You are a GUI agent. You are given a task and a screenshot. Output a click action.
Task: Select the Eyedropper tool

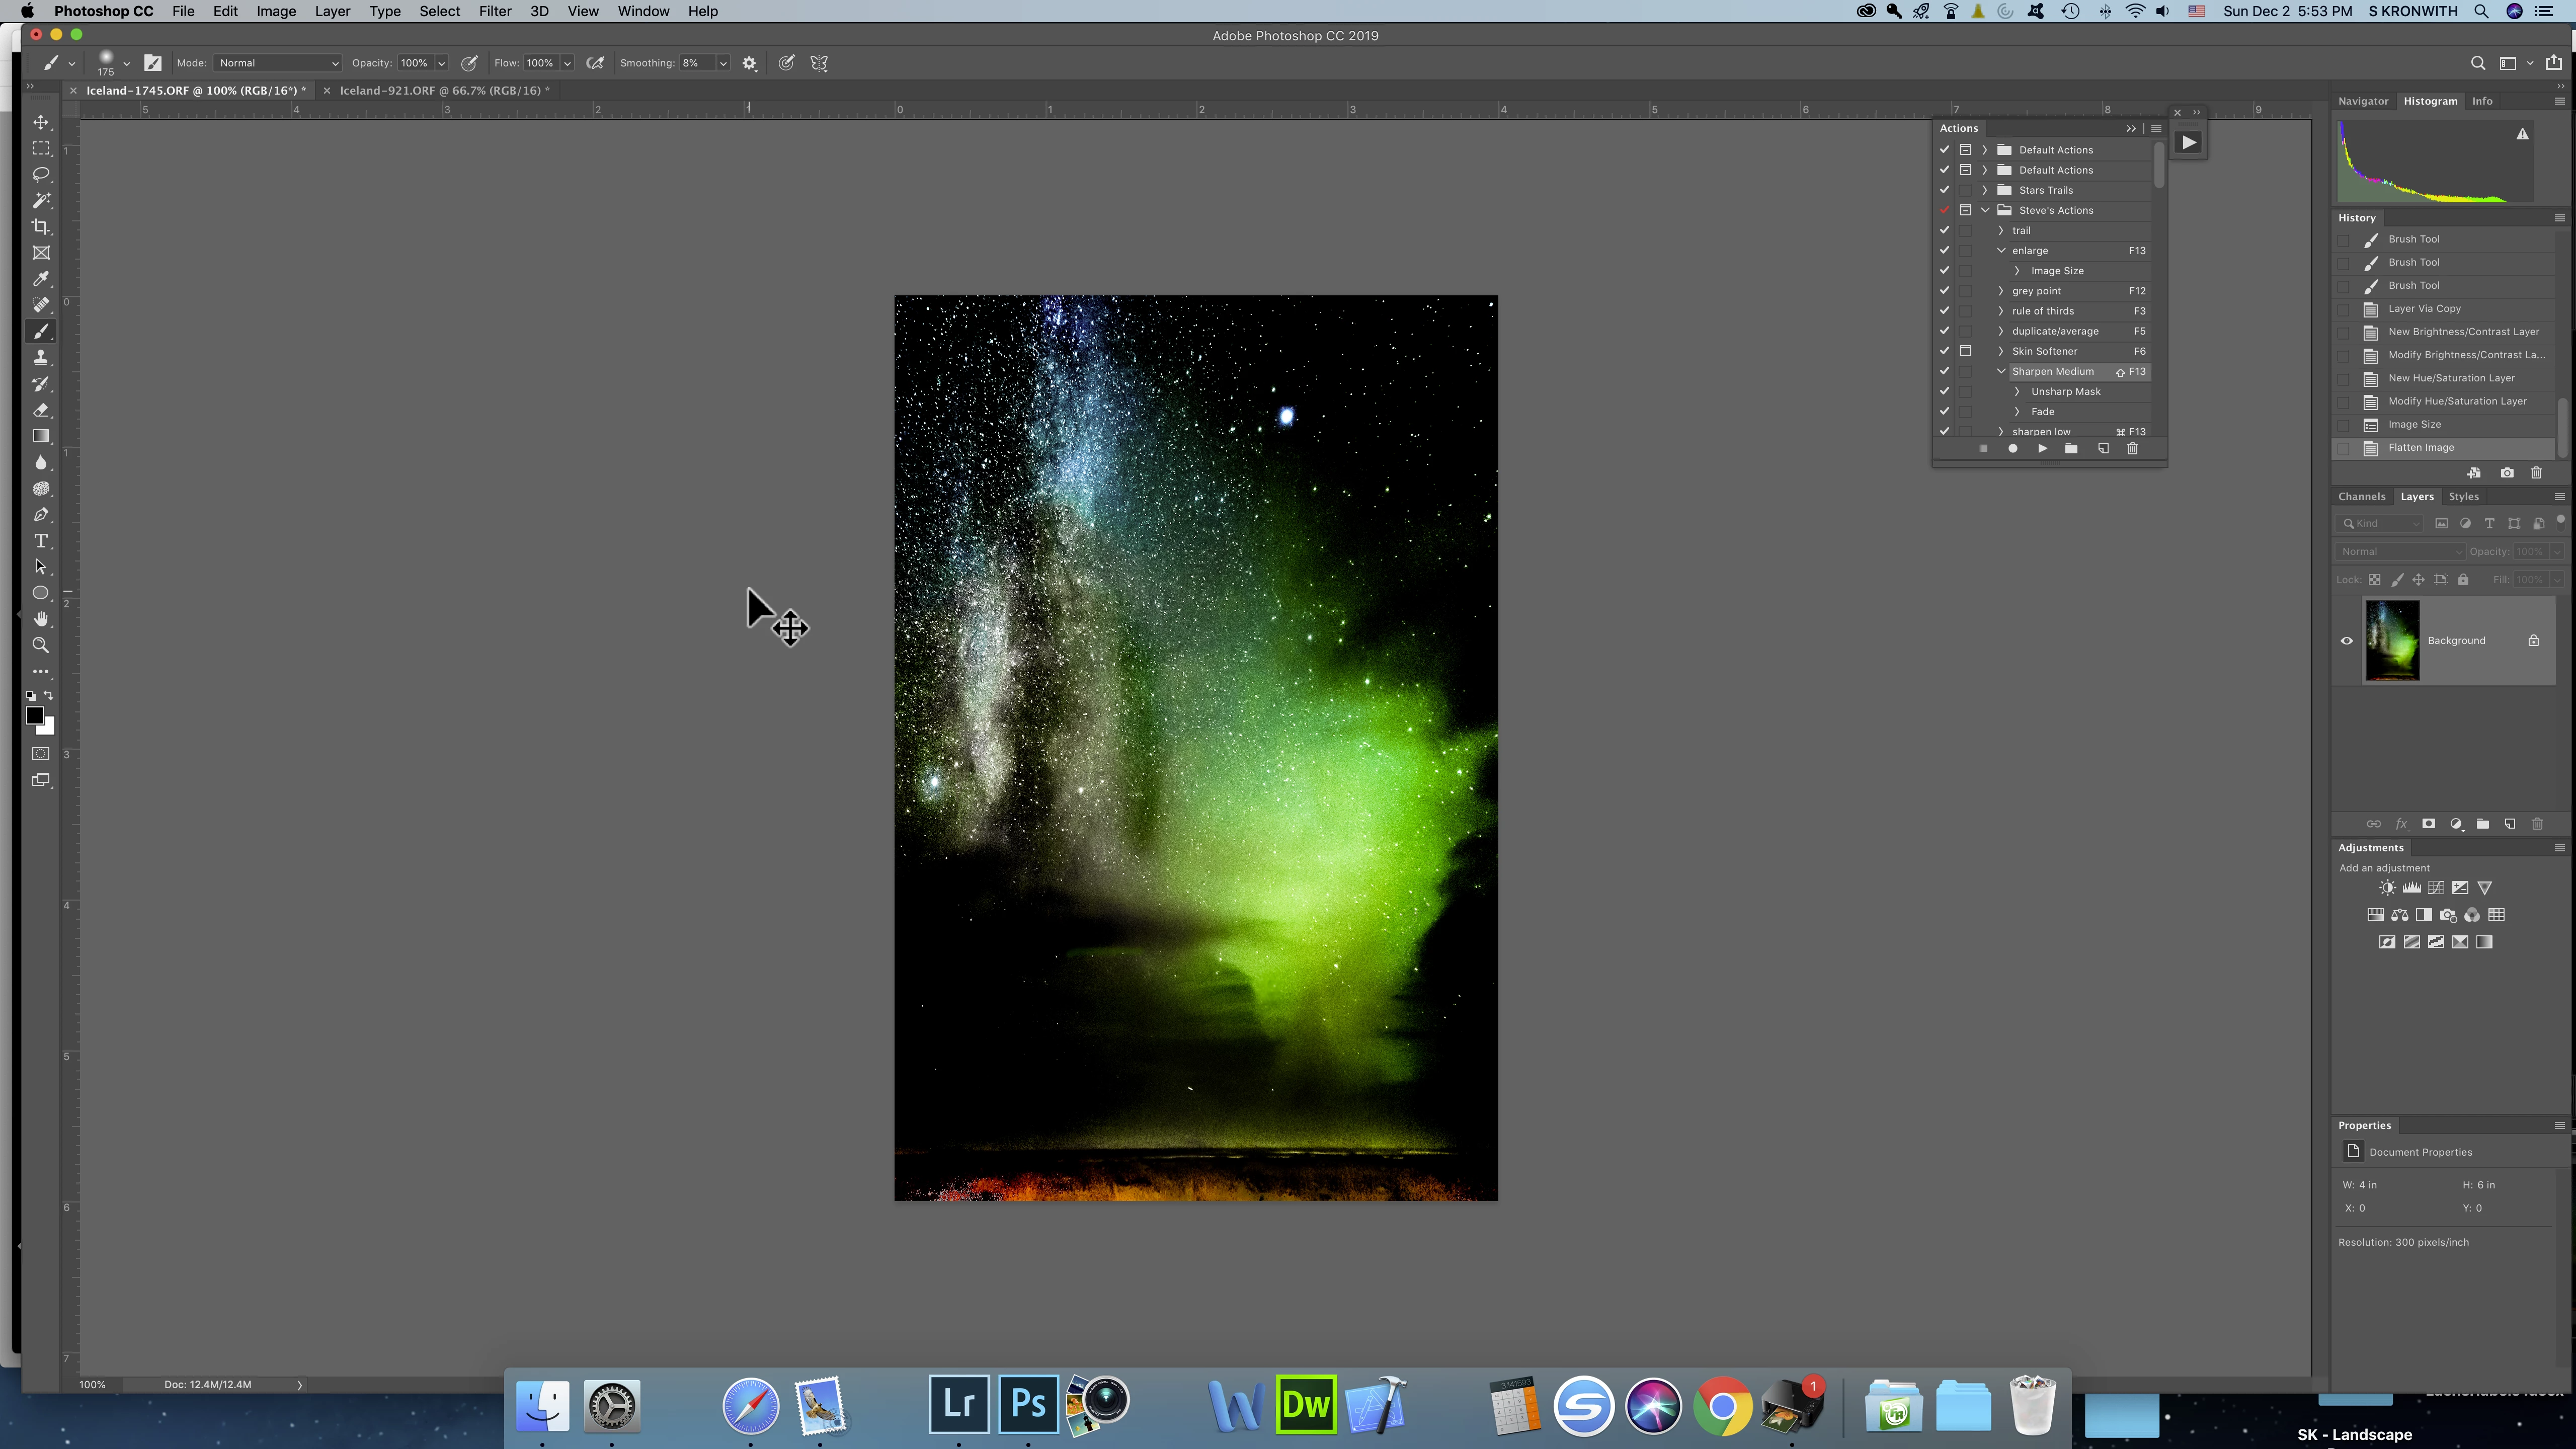[x=41, y=279]
